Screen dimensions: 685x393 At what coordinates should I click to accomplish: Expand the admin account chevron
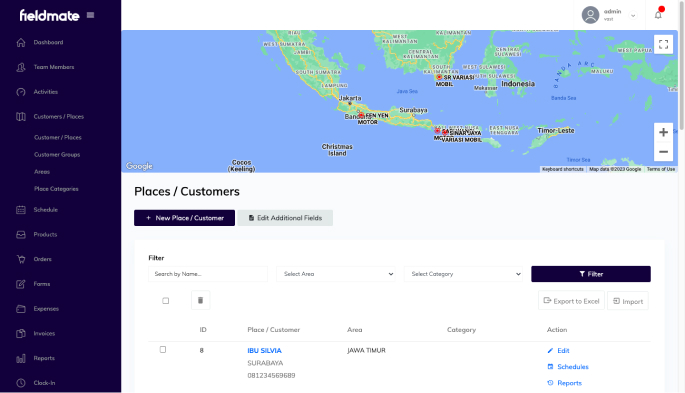tap(633, 16)
